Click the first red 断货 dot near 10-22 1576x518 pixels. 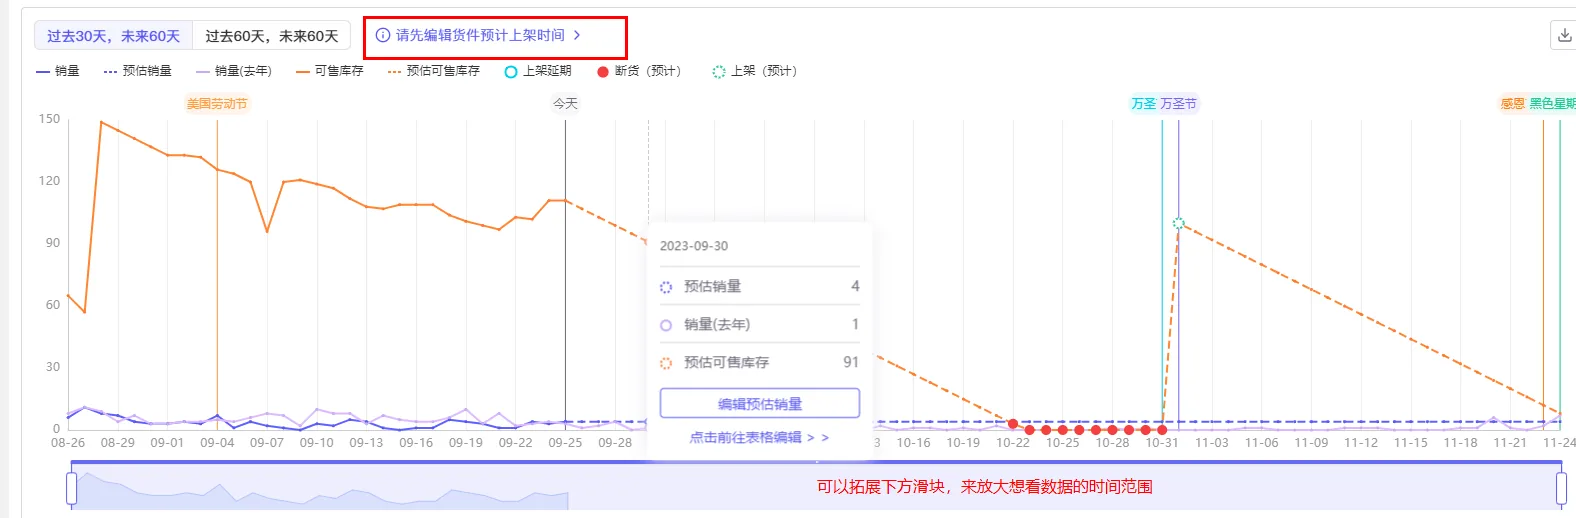tap(1013, 424)
